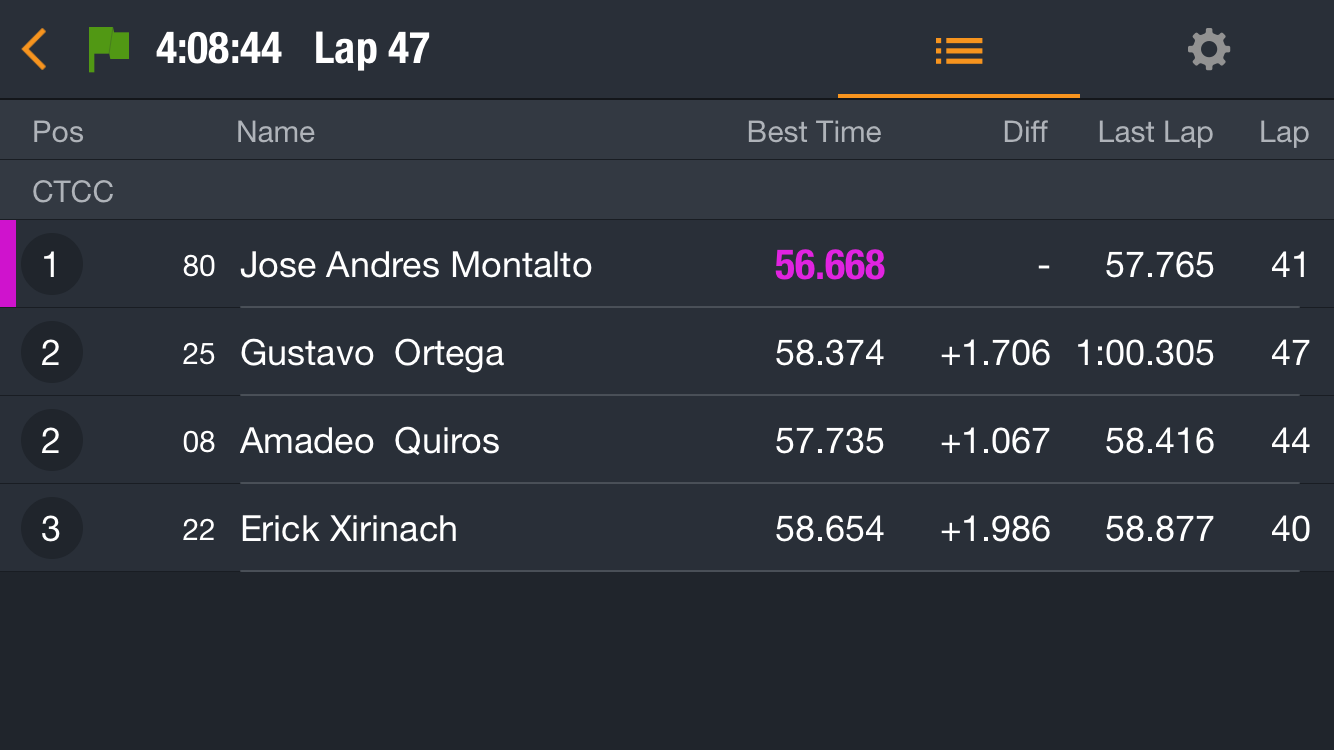Tap the green flag status icon

click(x=109, y=49)
